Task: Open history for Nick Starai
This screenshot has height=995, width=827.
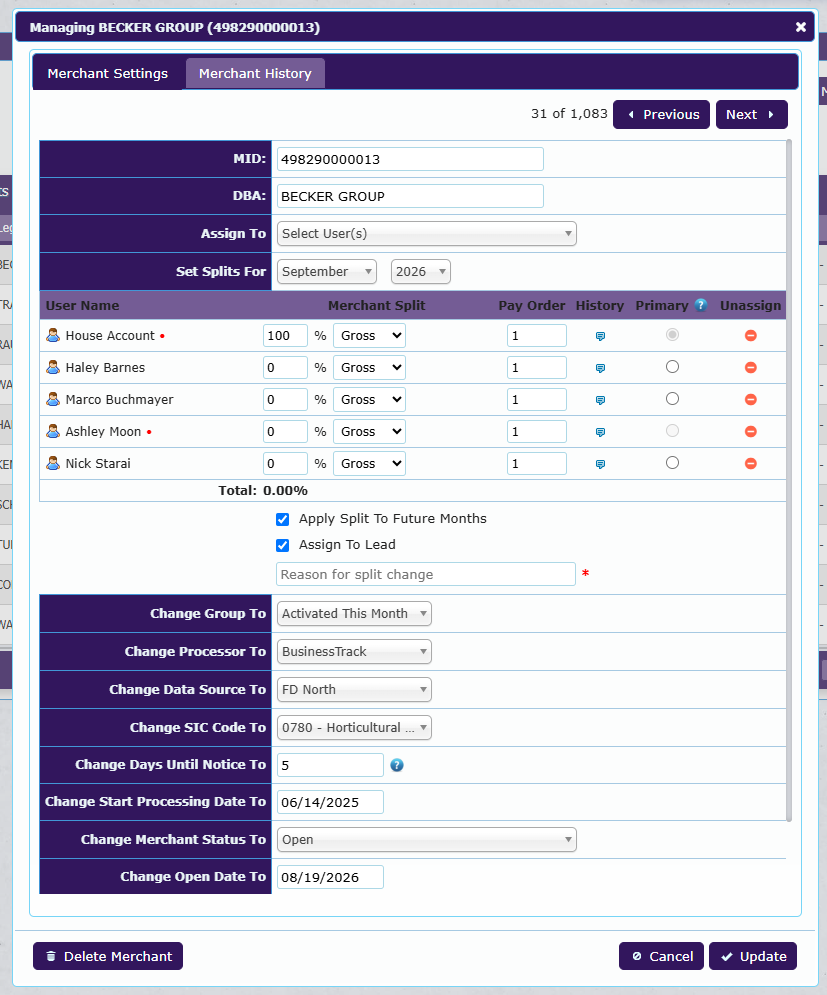Action: (600, 464)
